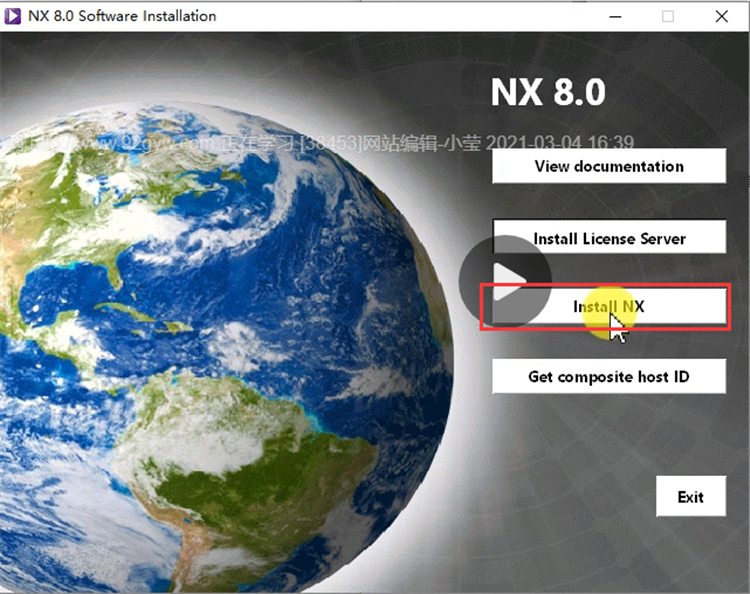This screenshot has height=594, width=750.
Task: Minimize the NX 8.0 Software Installation window
Action: (616, 16)
